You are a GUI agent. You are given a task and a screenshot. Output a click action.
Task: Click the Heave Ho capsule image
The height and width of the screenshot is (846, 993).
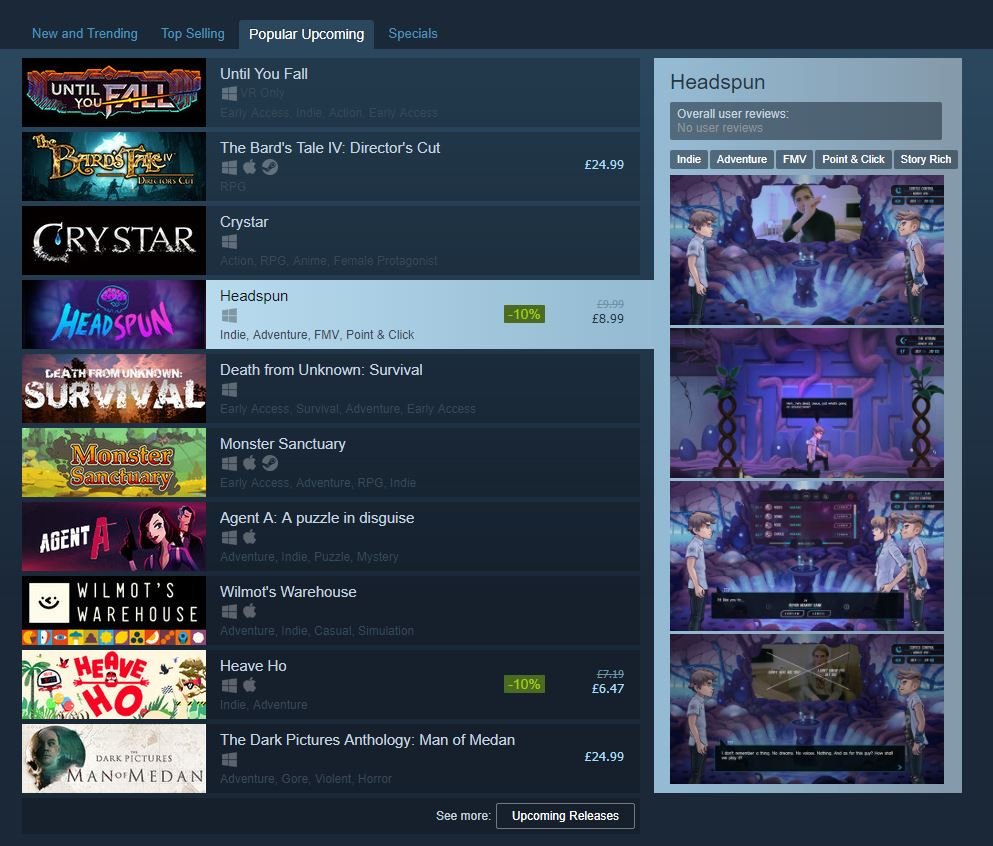[114, 685]
